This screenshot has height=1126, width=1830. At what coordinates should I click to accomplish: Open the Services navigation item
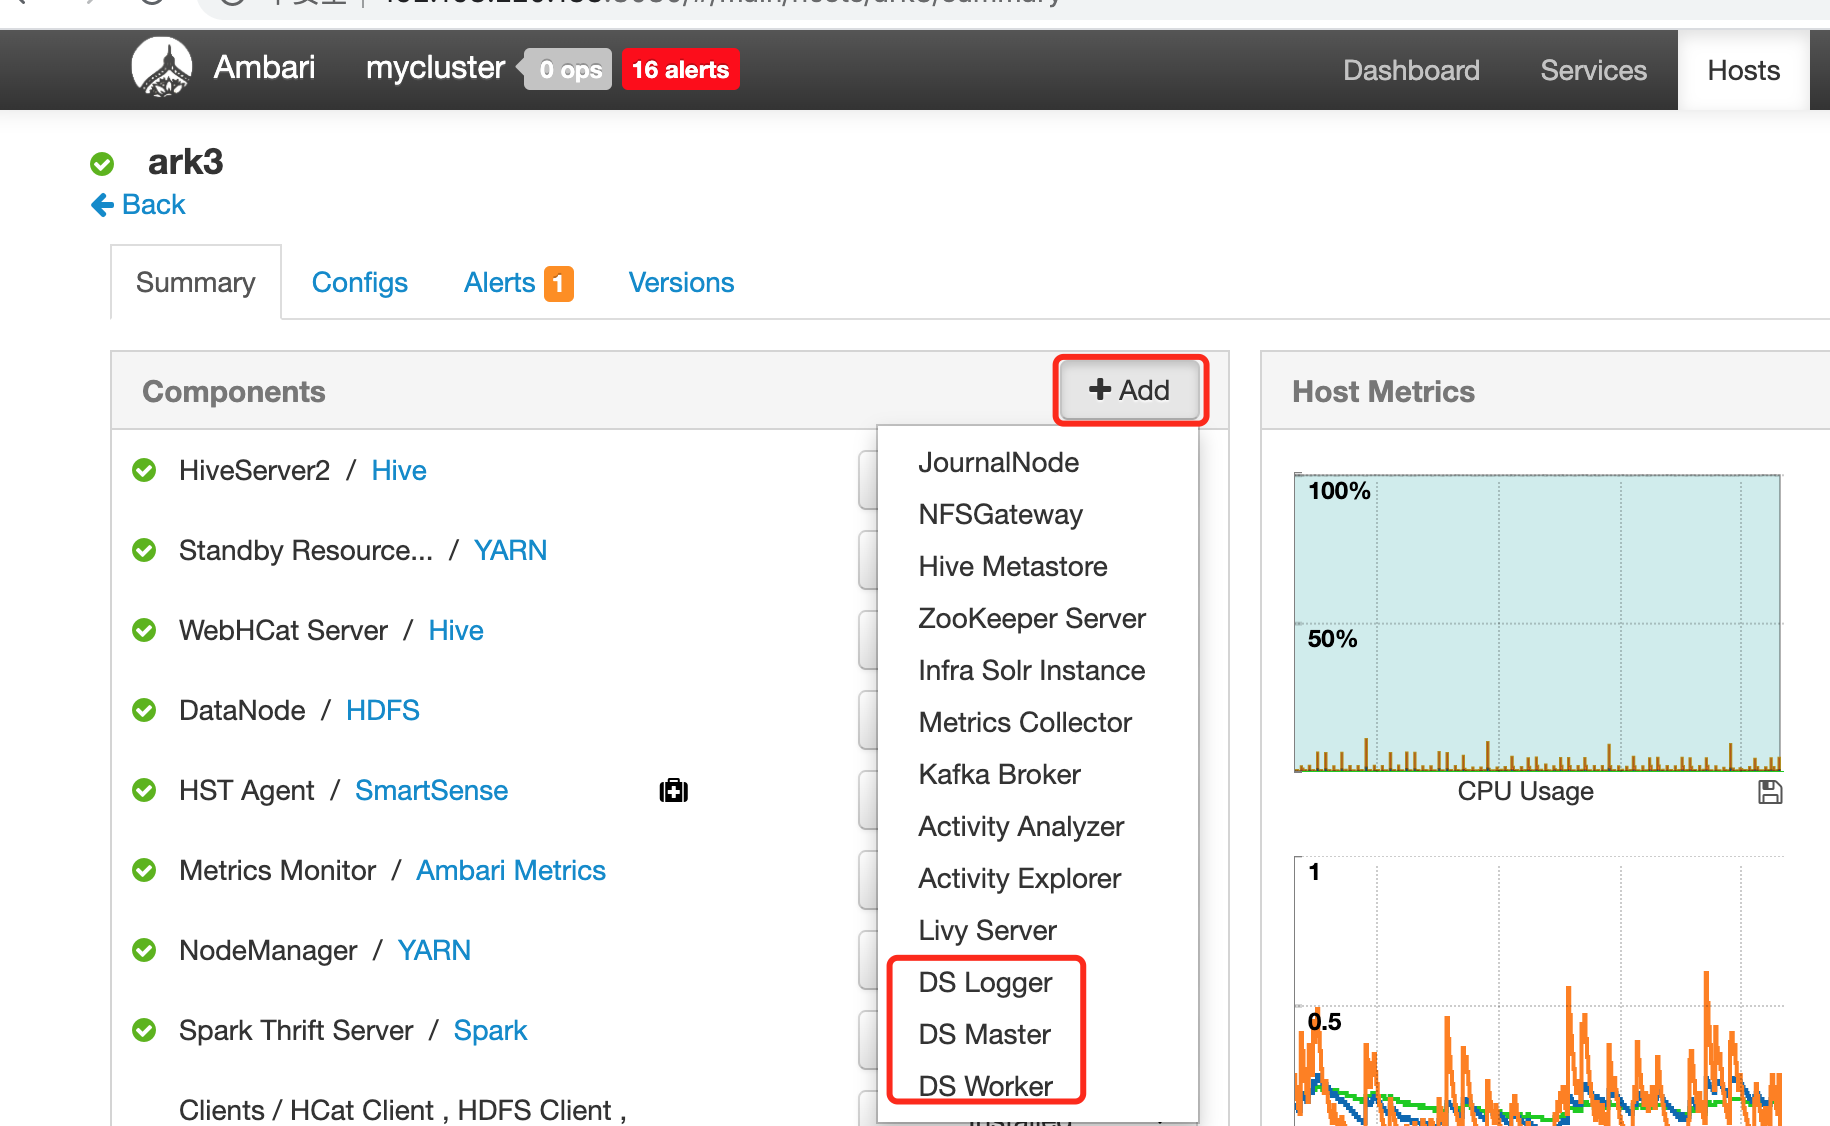click(1593, 70)
